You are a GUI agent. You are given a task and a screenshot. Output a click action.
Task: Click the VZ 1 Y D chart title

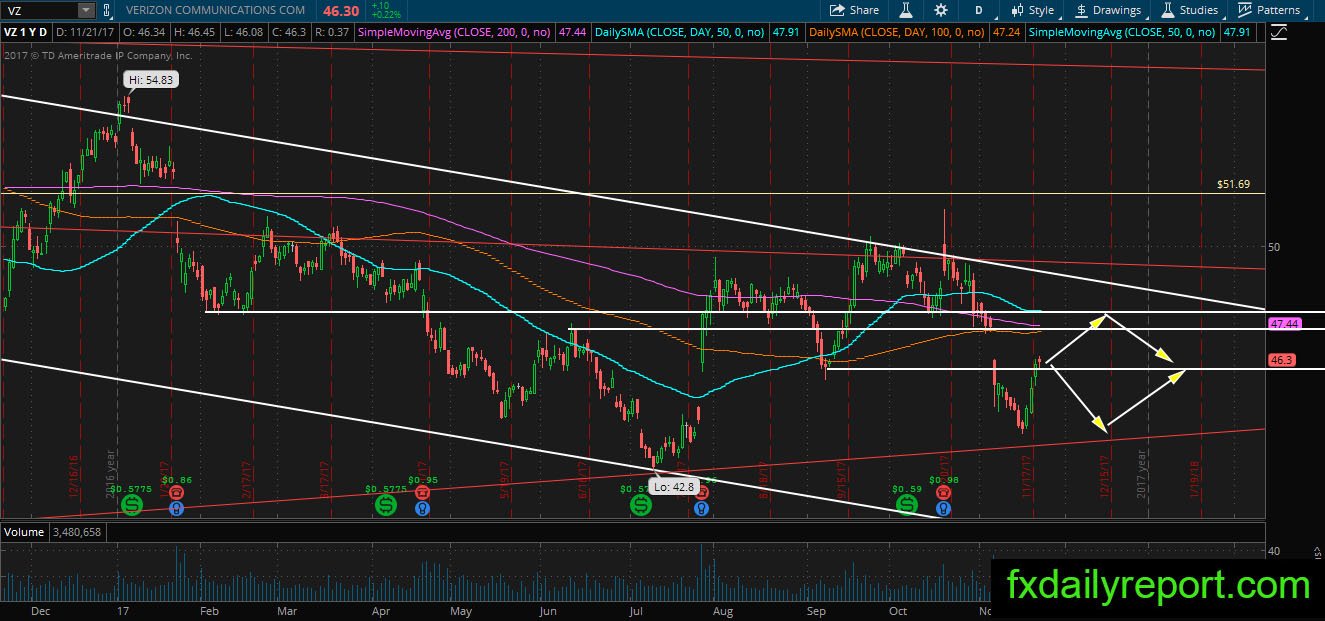(x=28, y=32)
